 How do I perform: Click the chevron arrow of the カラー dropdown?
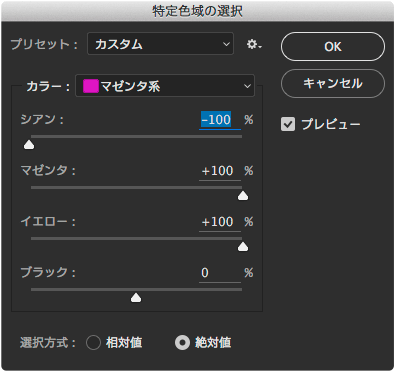(x=247, y=86)
